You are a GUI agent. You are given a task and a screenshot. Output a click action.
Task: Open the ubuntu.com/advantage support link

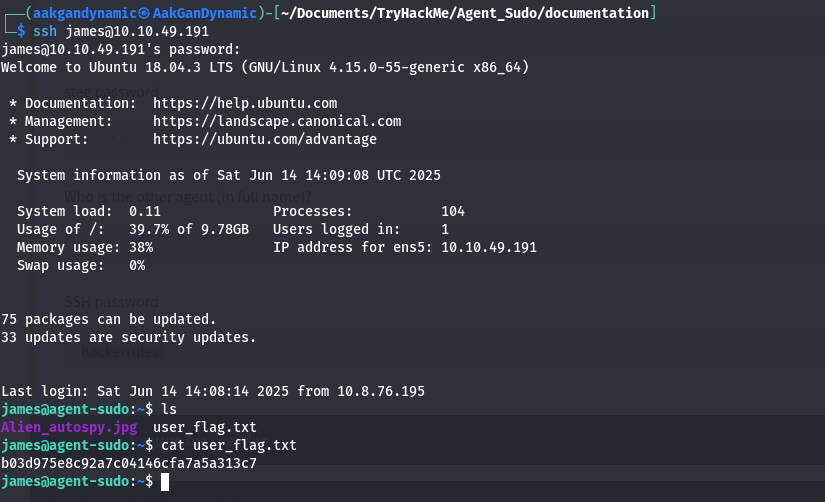(x=265, y=139)
